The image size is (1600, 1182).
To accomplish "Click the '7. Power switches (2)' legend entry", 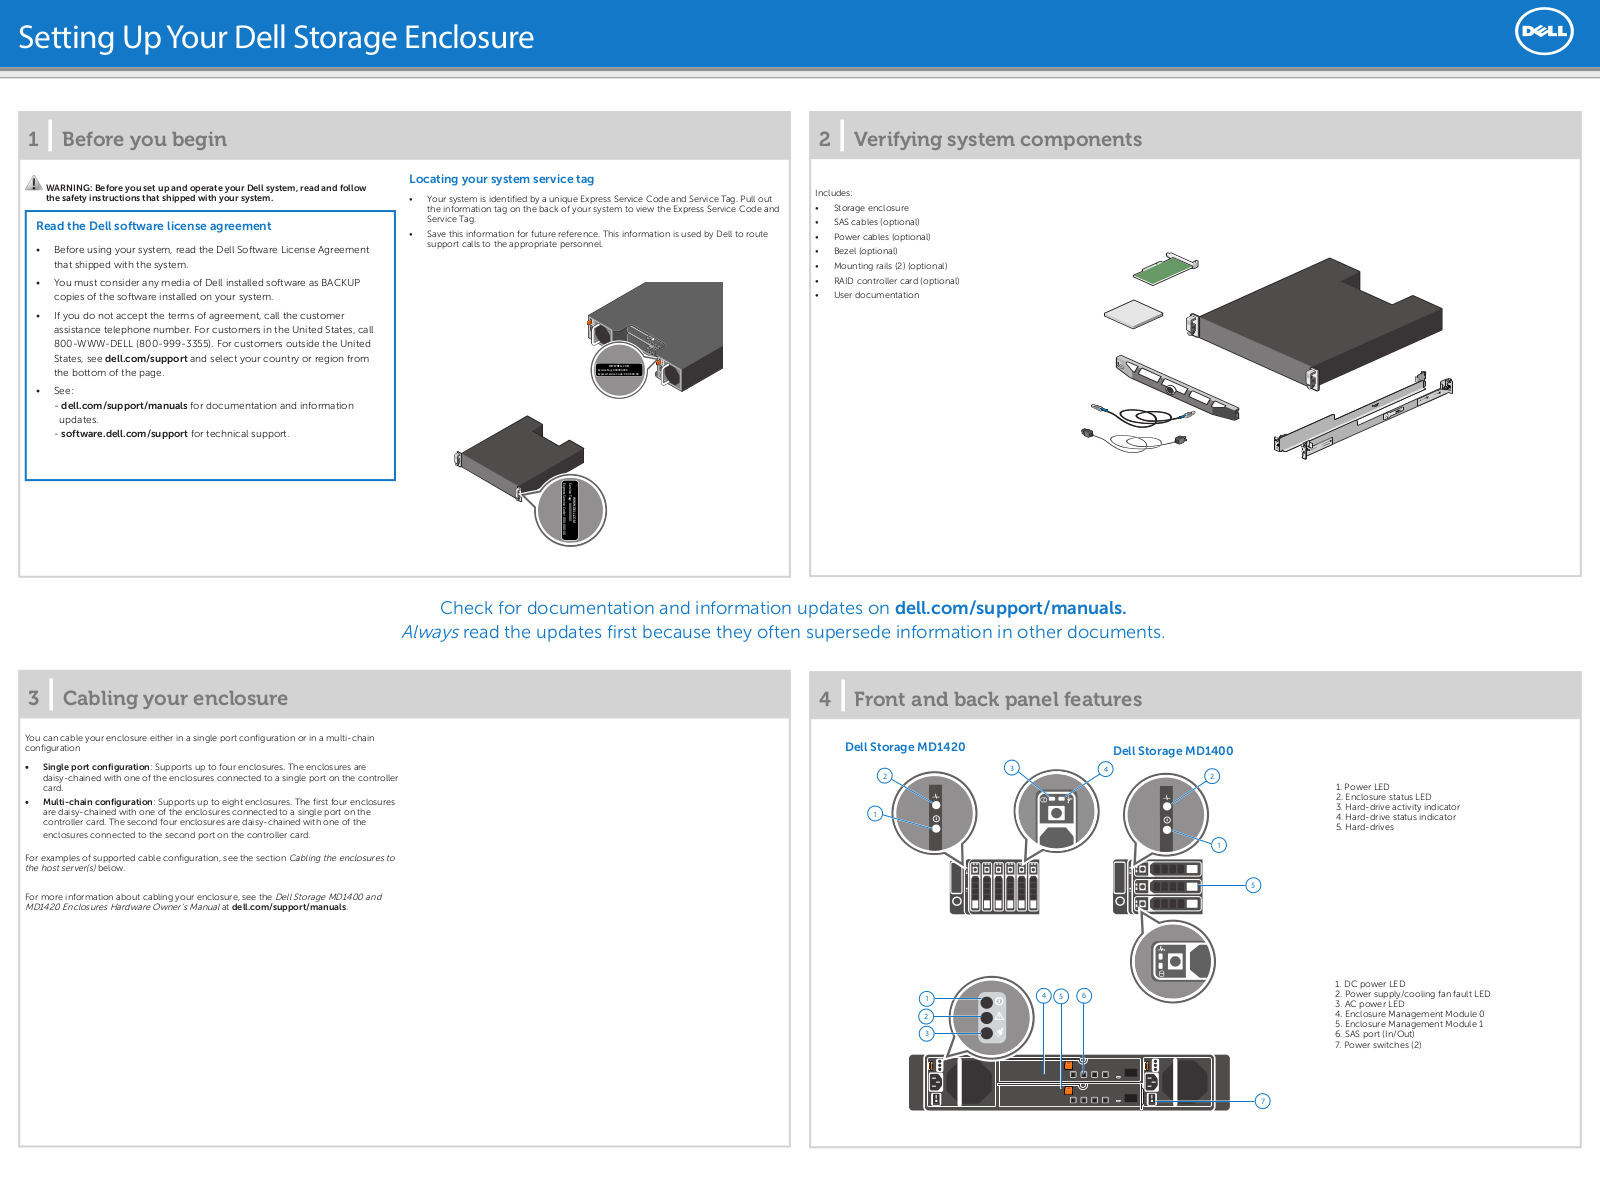I will [1378, 1045].
